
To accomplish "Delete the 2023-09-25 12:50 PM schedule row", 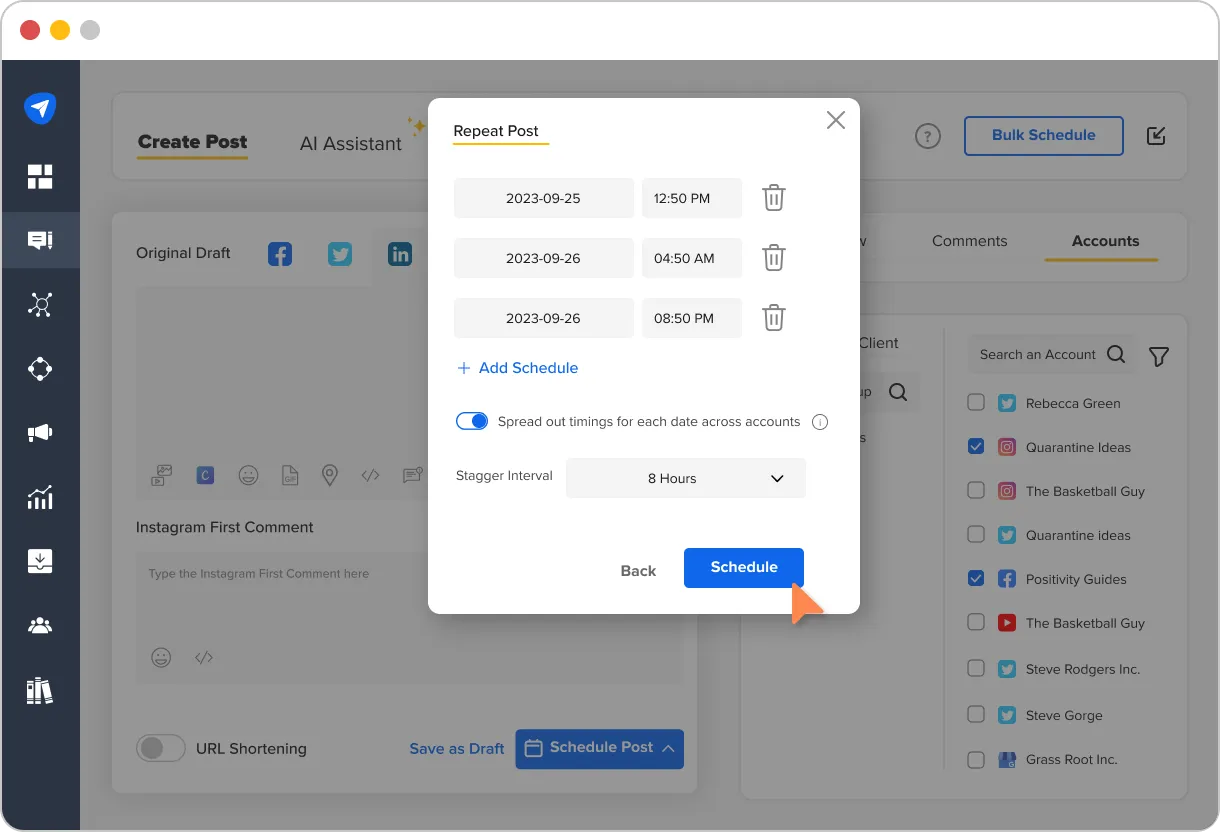I will point(773,198).
